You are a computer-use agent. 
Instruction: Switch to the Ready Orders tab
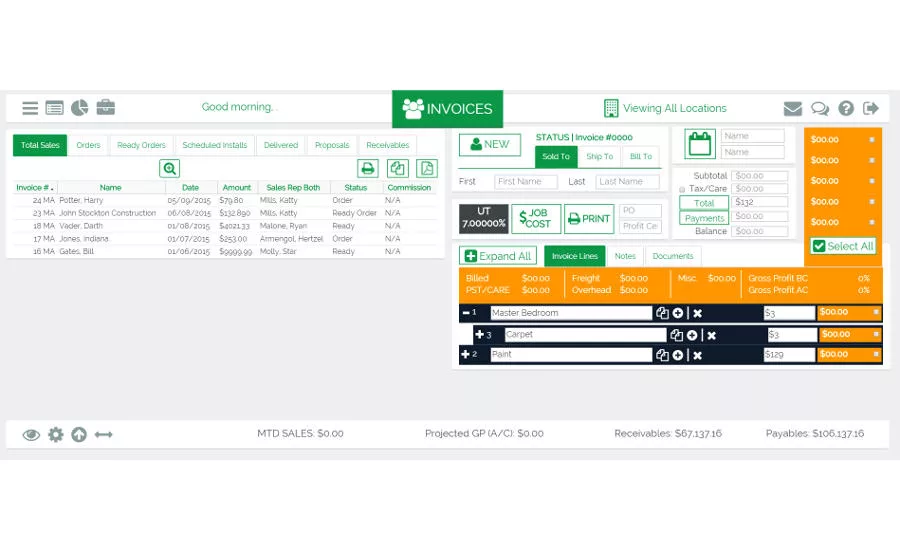pyautogui.click(x=141, y=145)
